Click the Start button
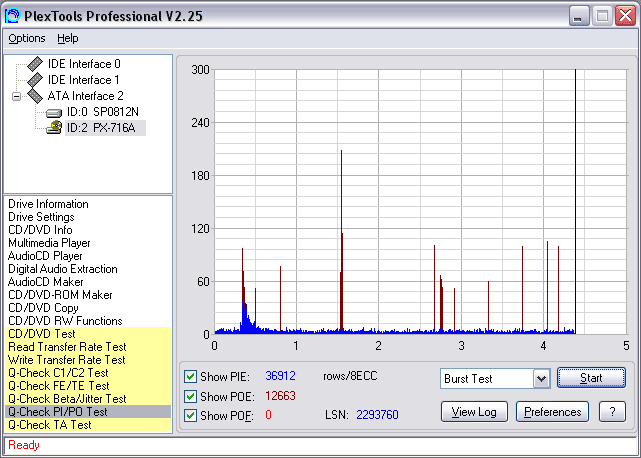The width and height of the screenshot is (641, 458). pos(591,378)
